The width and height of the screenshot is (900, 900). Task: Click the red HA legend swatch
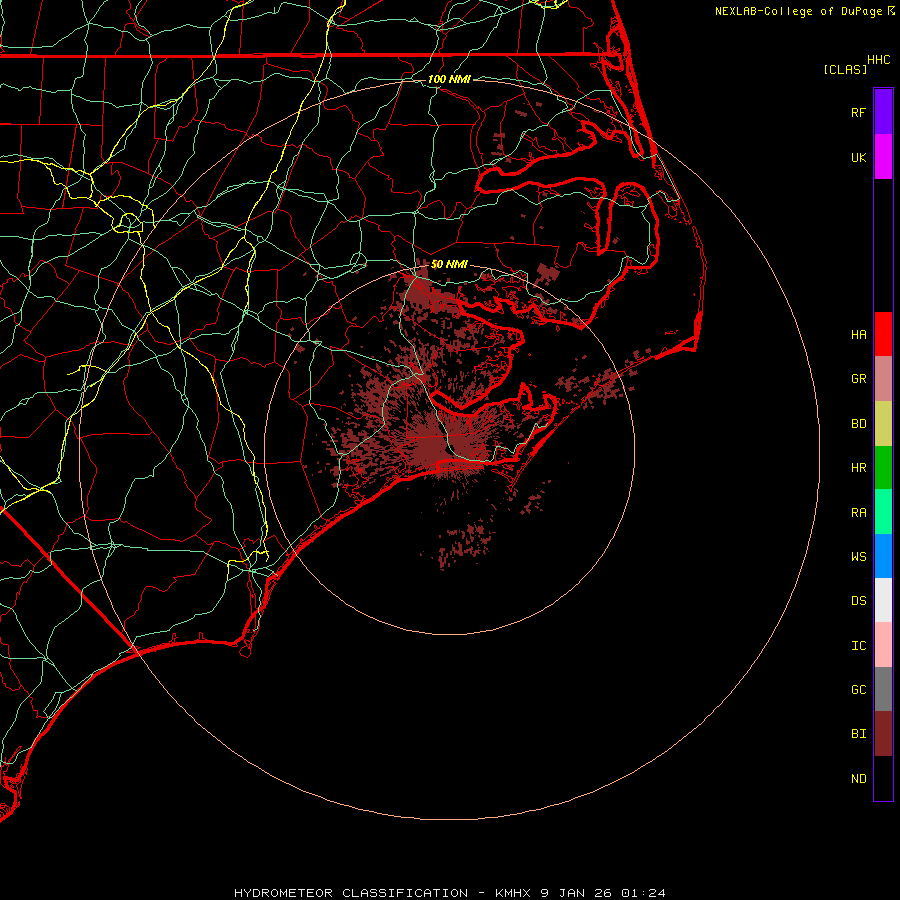click(883, 334)
